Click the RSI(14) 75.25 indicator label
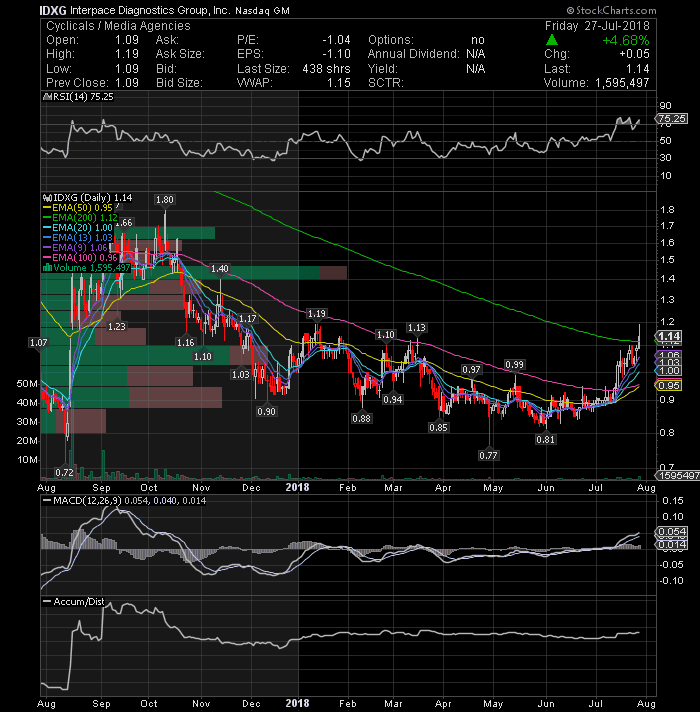The height and width of the screenshot is (712, 700). tap(83, 97)
